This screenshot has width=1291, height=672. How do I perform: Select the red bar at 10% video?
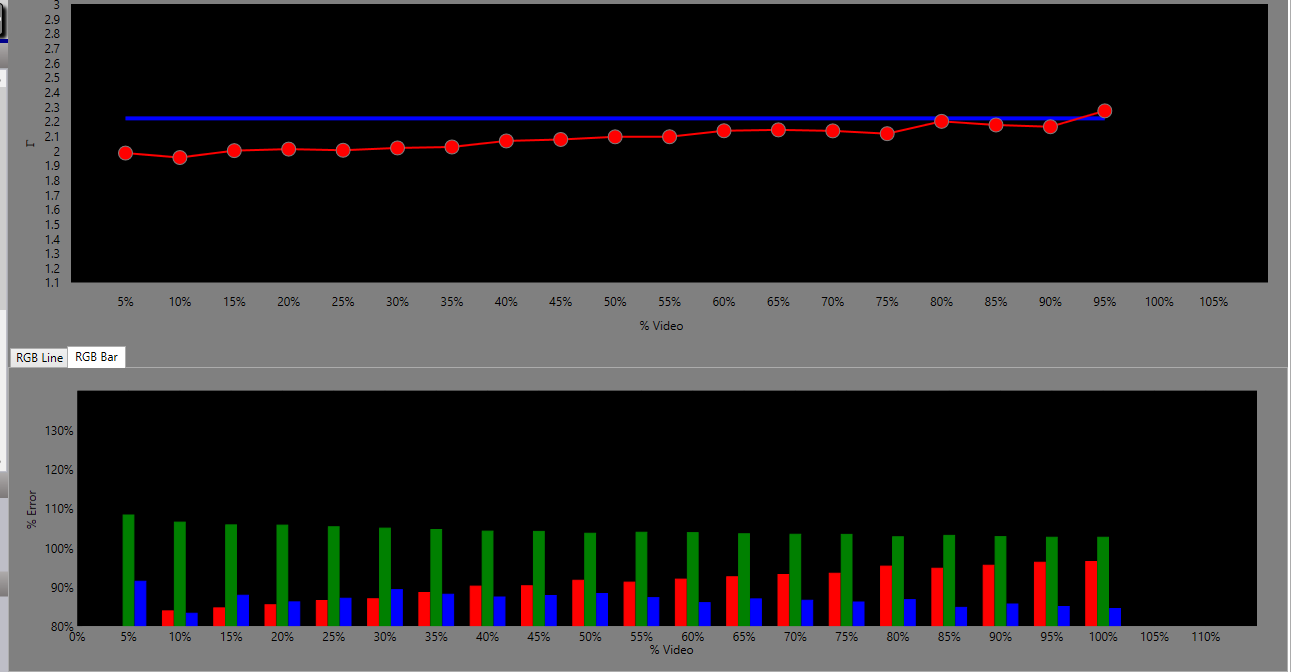click(x=167, y=618)
